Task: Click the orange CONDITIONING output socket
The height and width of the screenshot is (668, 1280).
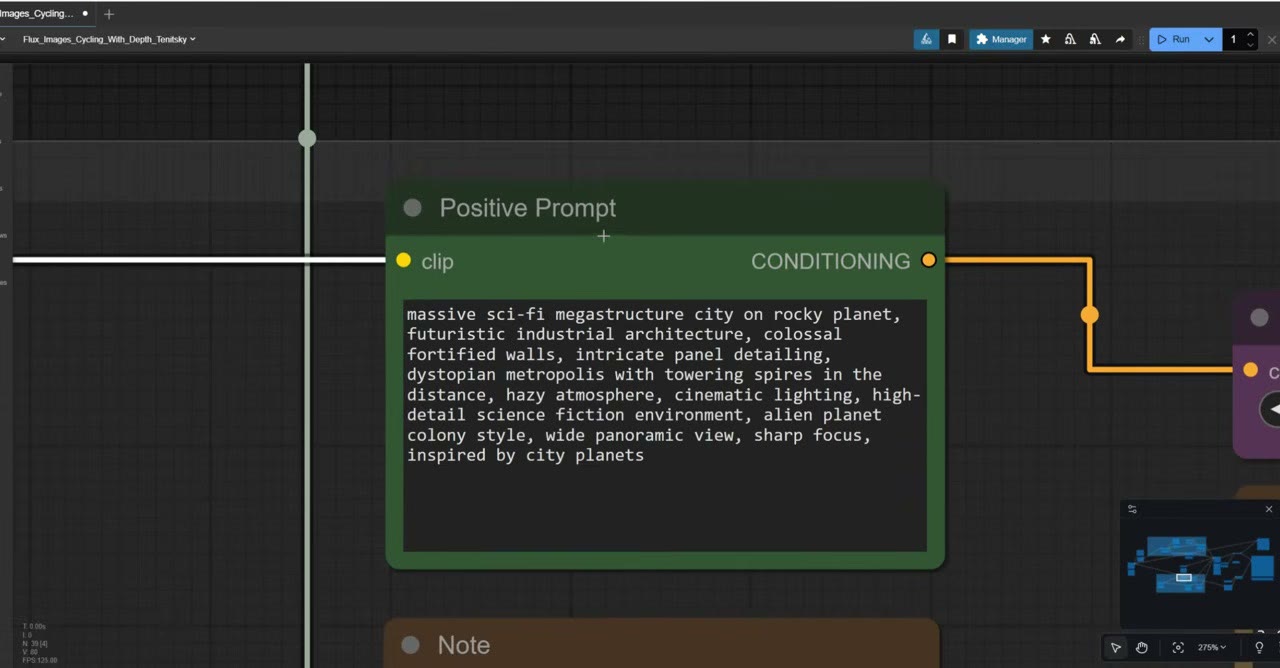Action: [x=929, y=260]
